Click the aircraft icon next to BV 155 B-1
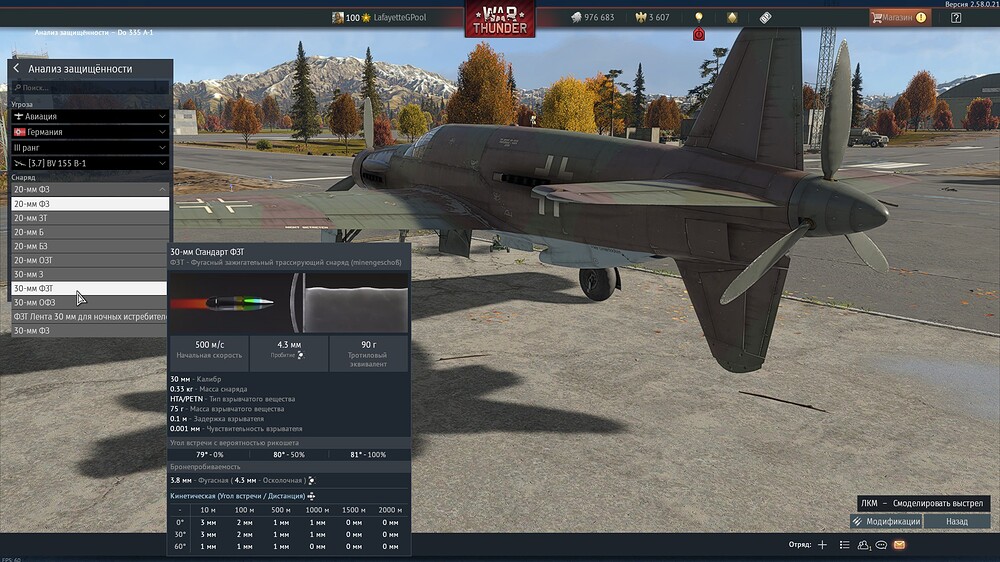The width and height of the screenshot is (1000, 562). (20, 163)
